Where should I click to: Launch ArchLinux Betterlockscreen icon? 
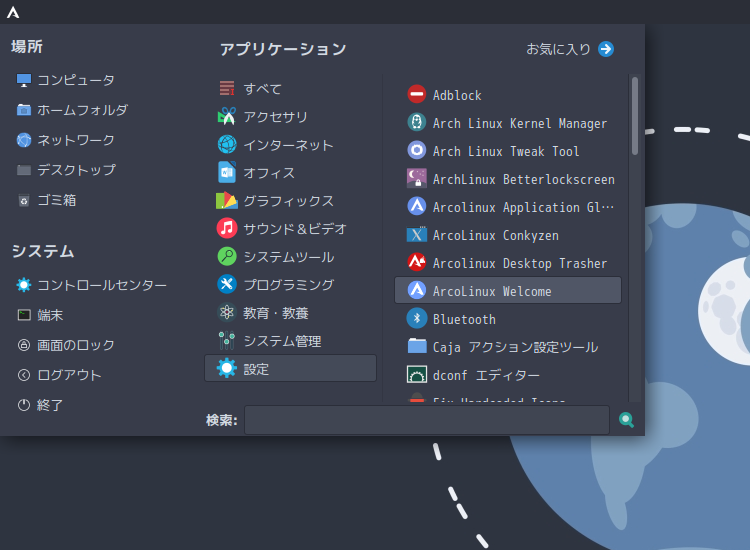(x=417, y=178)
